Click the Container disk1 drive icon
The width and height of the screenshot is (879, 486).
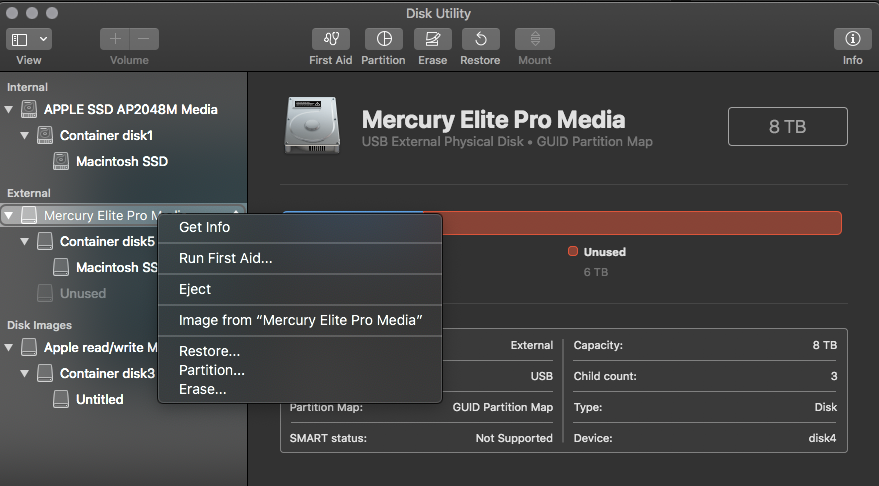point(45,135)
